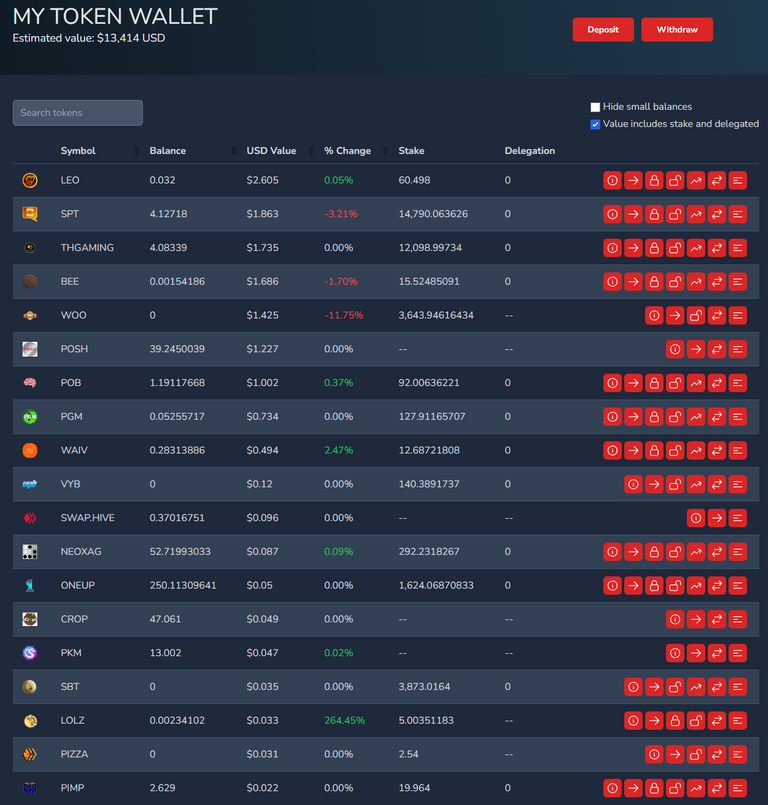Unstake SPT with the open-lock icon
Viewport: 768px width, 805px height.
[x=675, y=214]
